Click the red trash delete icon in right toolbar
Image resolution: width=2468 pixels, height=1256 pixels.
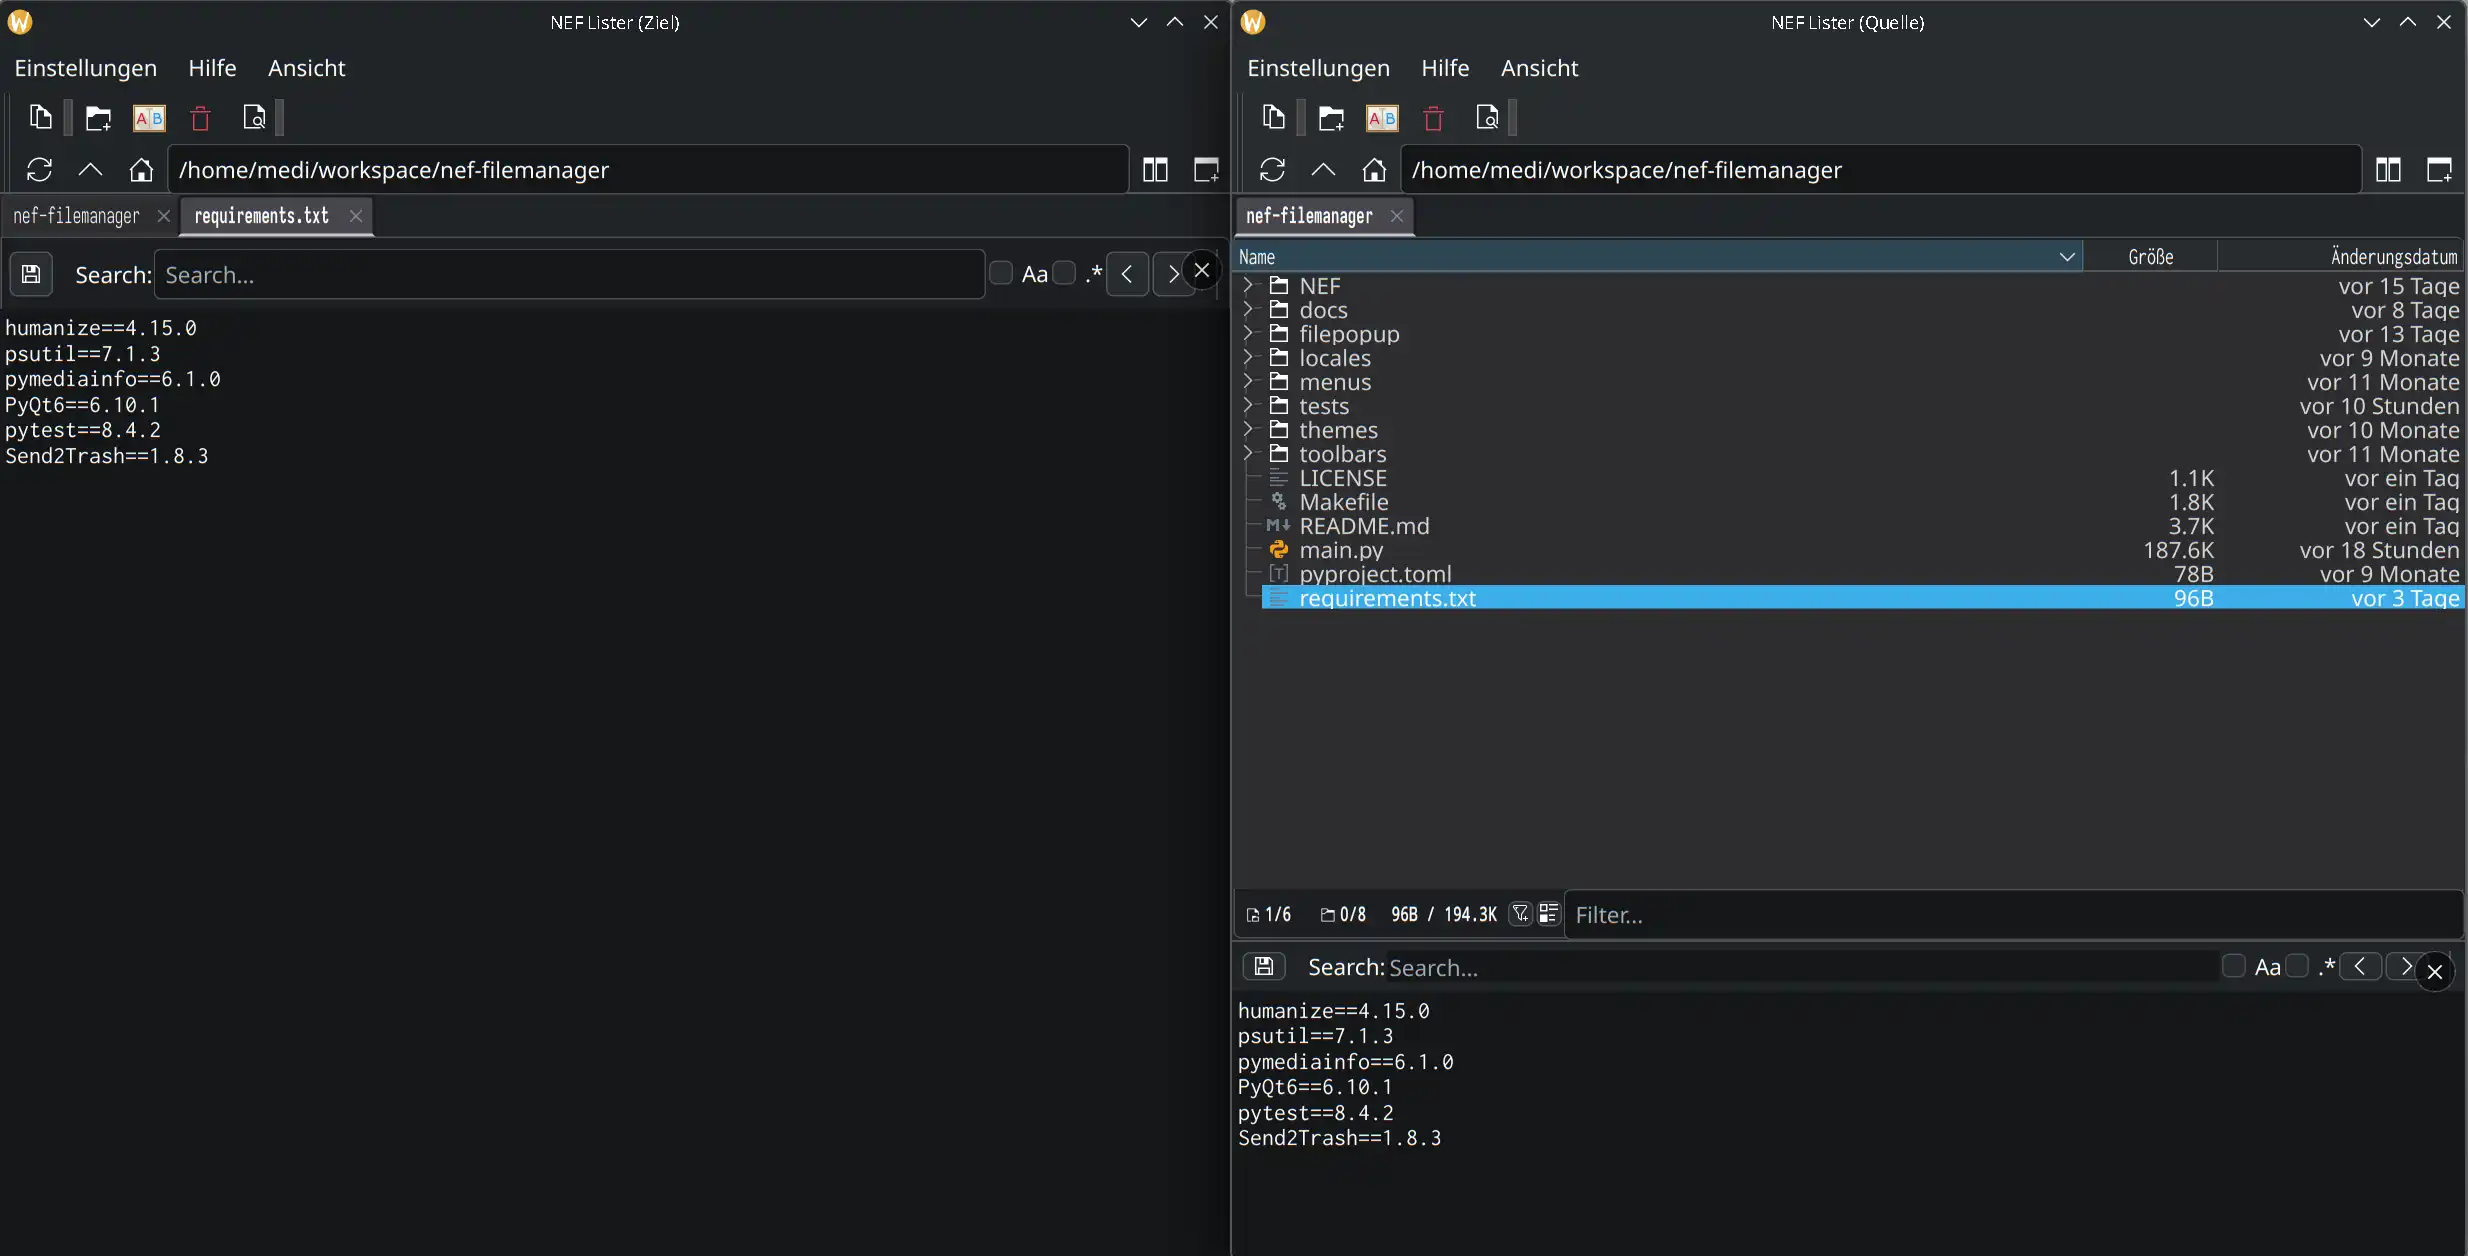click(1433, 118)
